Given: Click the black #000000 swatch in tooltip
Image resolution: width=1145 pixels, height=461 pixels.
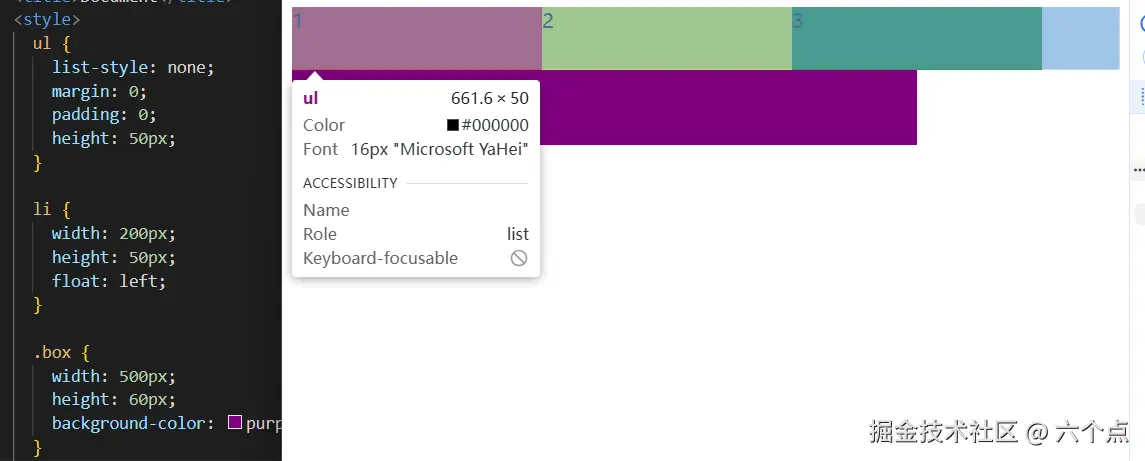Looking at the screenshot, I should (453, 125).
